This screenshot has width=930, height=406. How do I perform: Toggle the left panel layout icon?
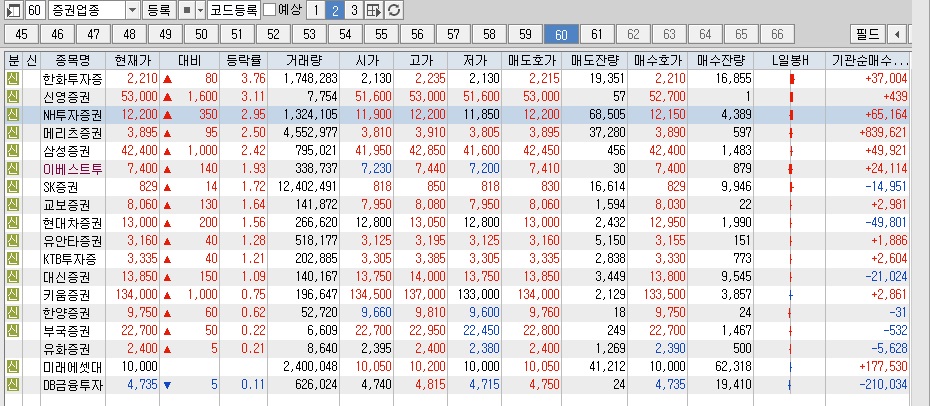tap(13, 9)
